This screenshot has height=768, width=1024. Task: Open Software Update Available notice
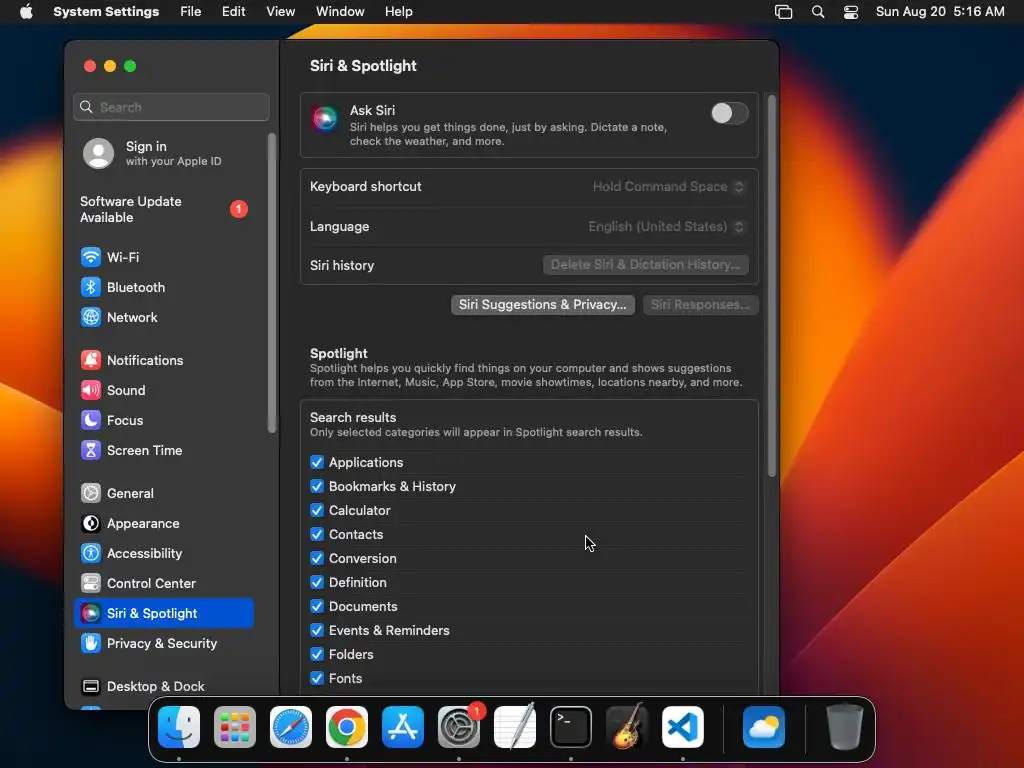(163, 210)
